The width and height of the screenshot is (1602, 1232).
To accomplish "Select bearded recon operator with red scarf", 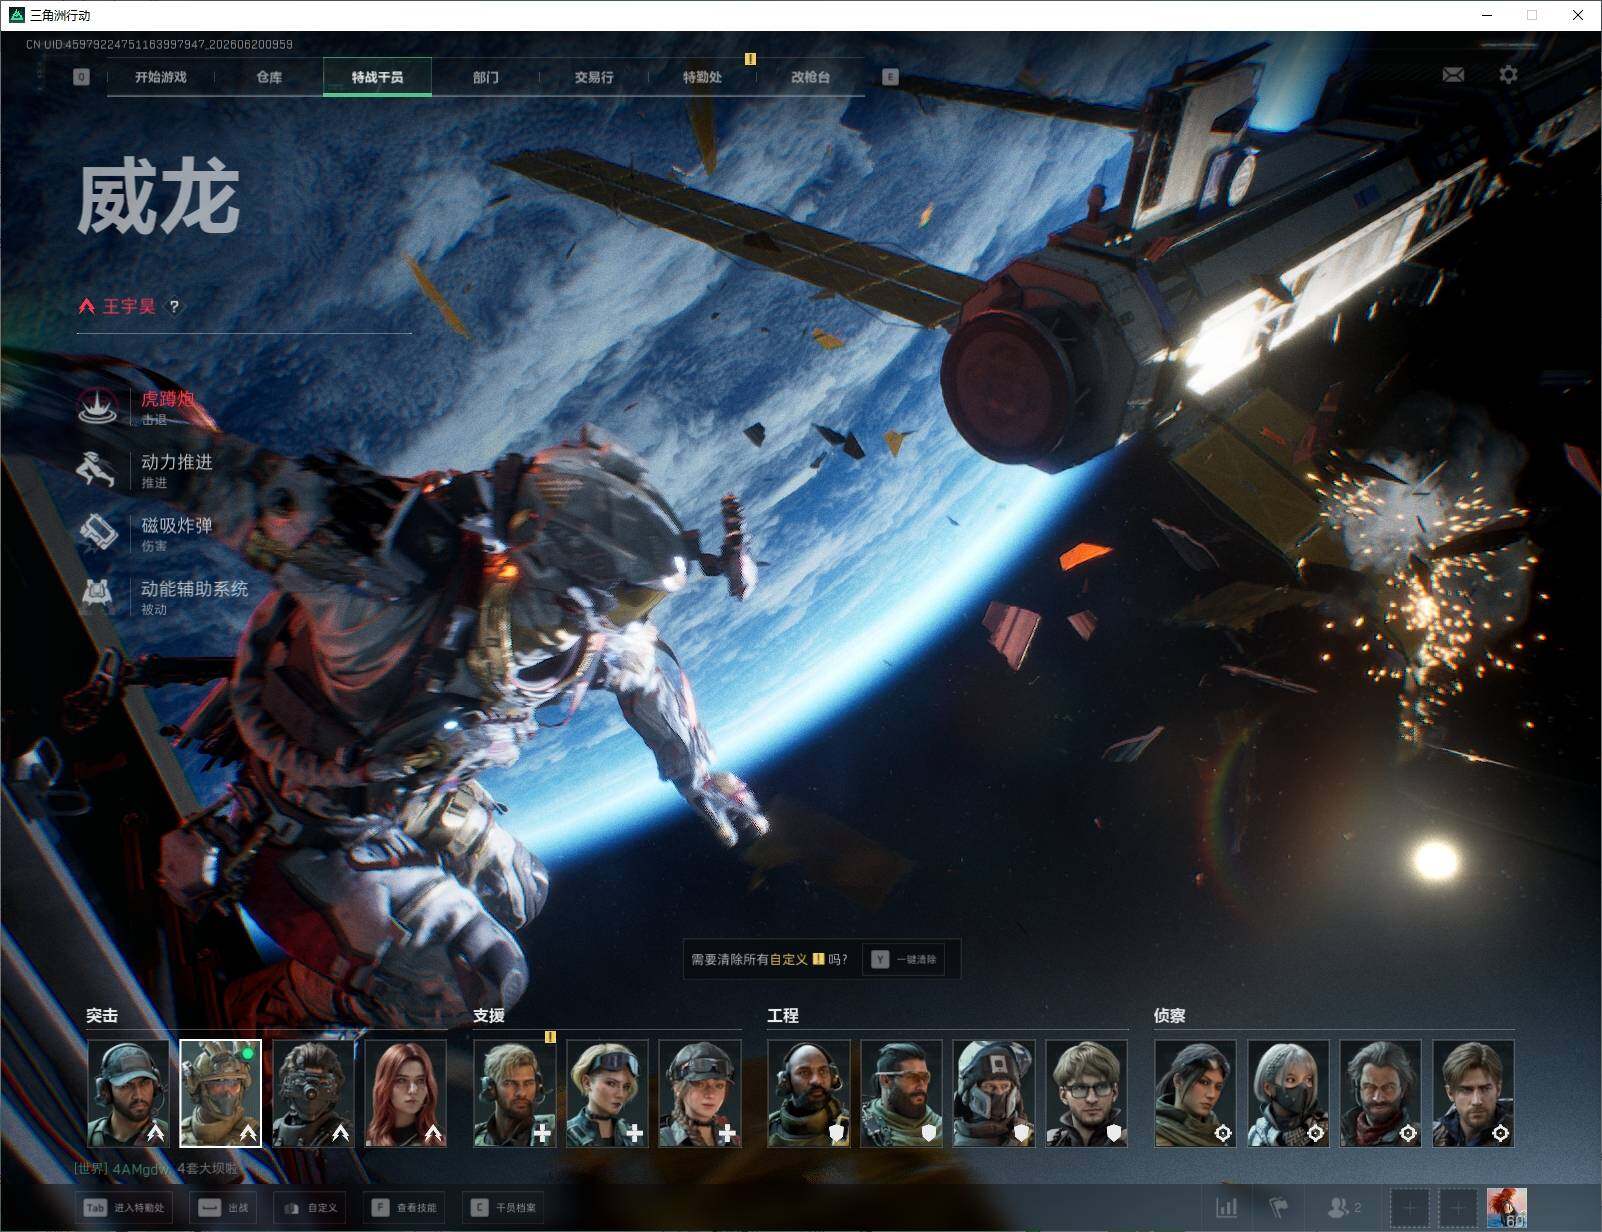I will point(1380,1093).
